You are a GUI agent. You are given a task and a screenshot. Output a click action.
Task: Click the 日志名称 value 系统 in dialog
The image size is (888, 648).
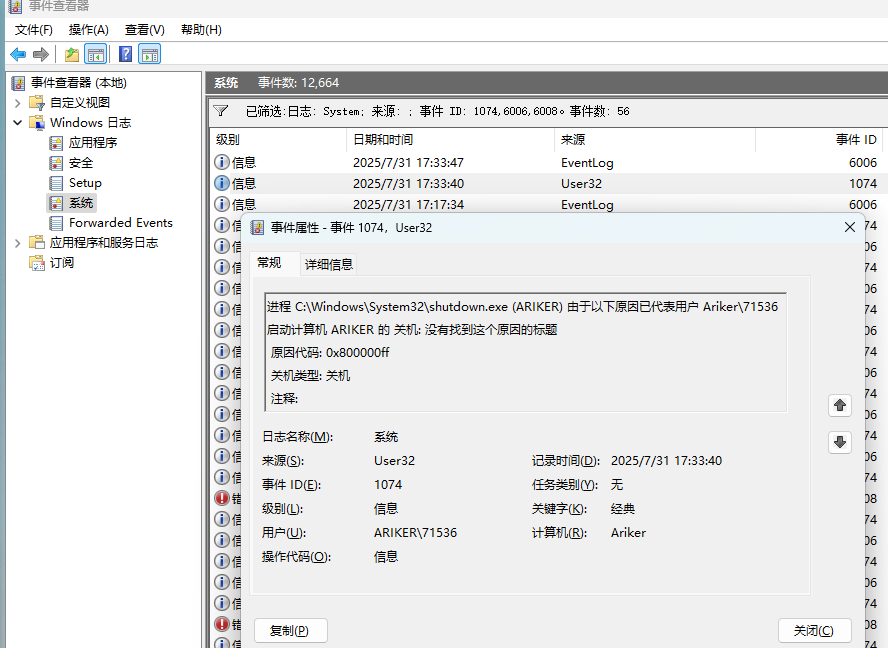386,437
